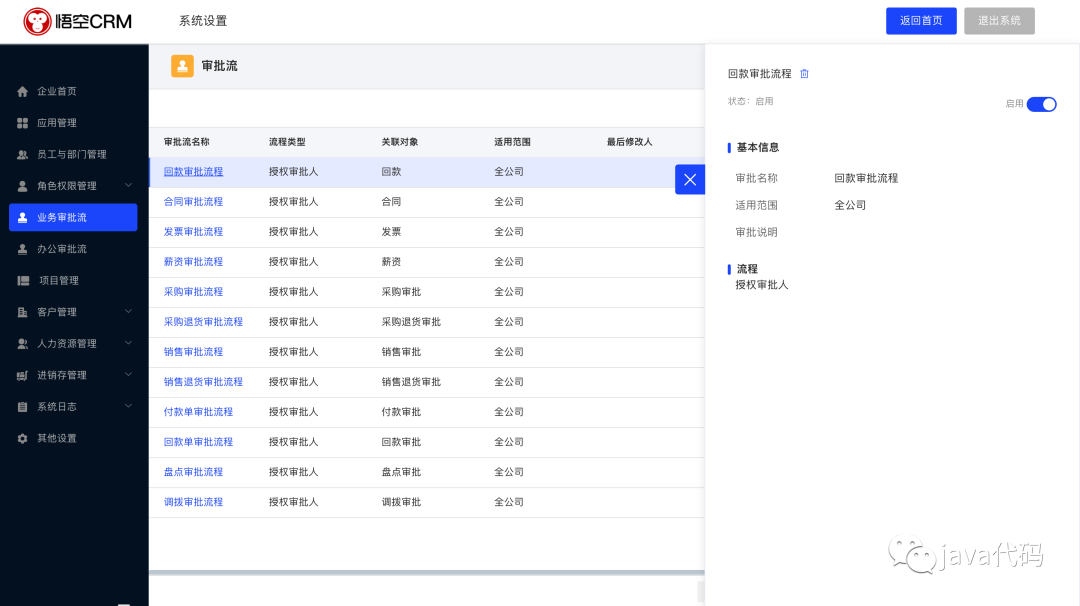
Task: Close the detail panel with X icon
Action: coord(690,180)
